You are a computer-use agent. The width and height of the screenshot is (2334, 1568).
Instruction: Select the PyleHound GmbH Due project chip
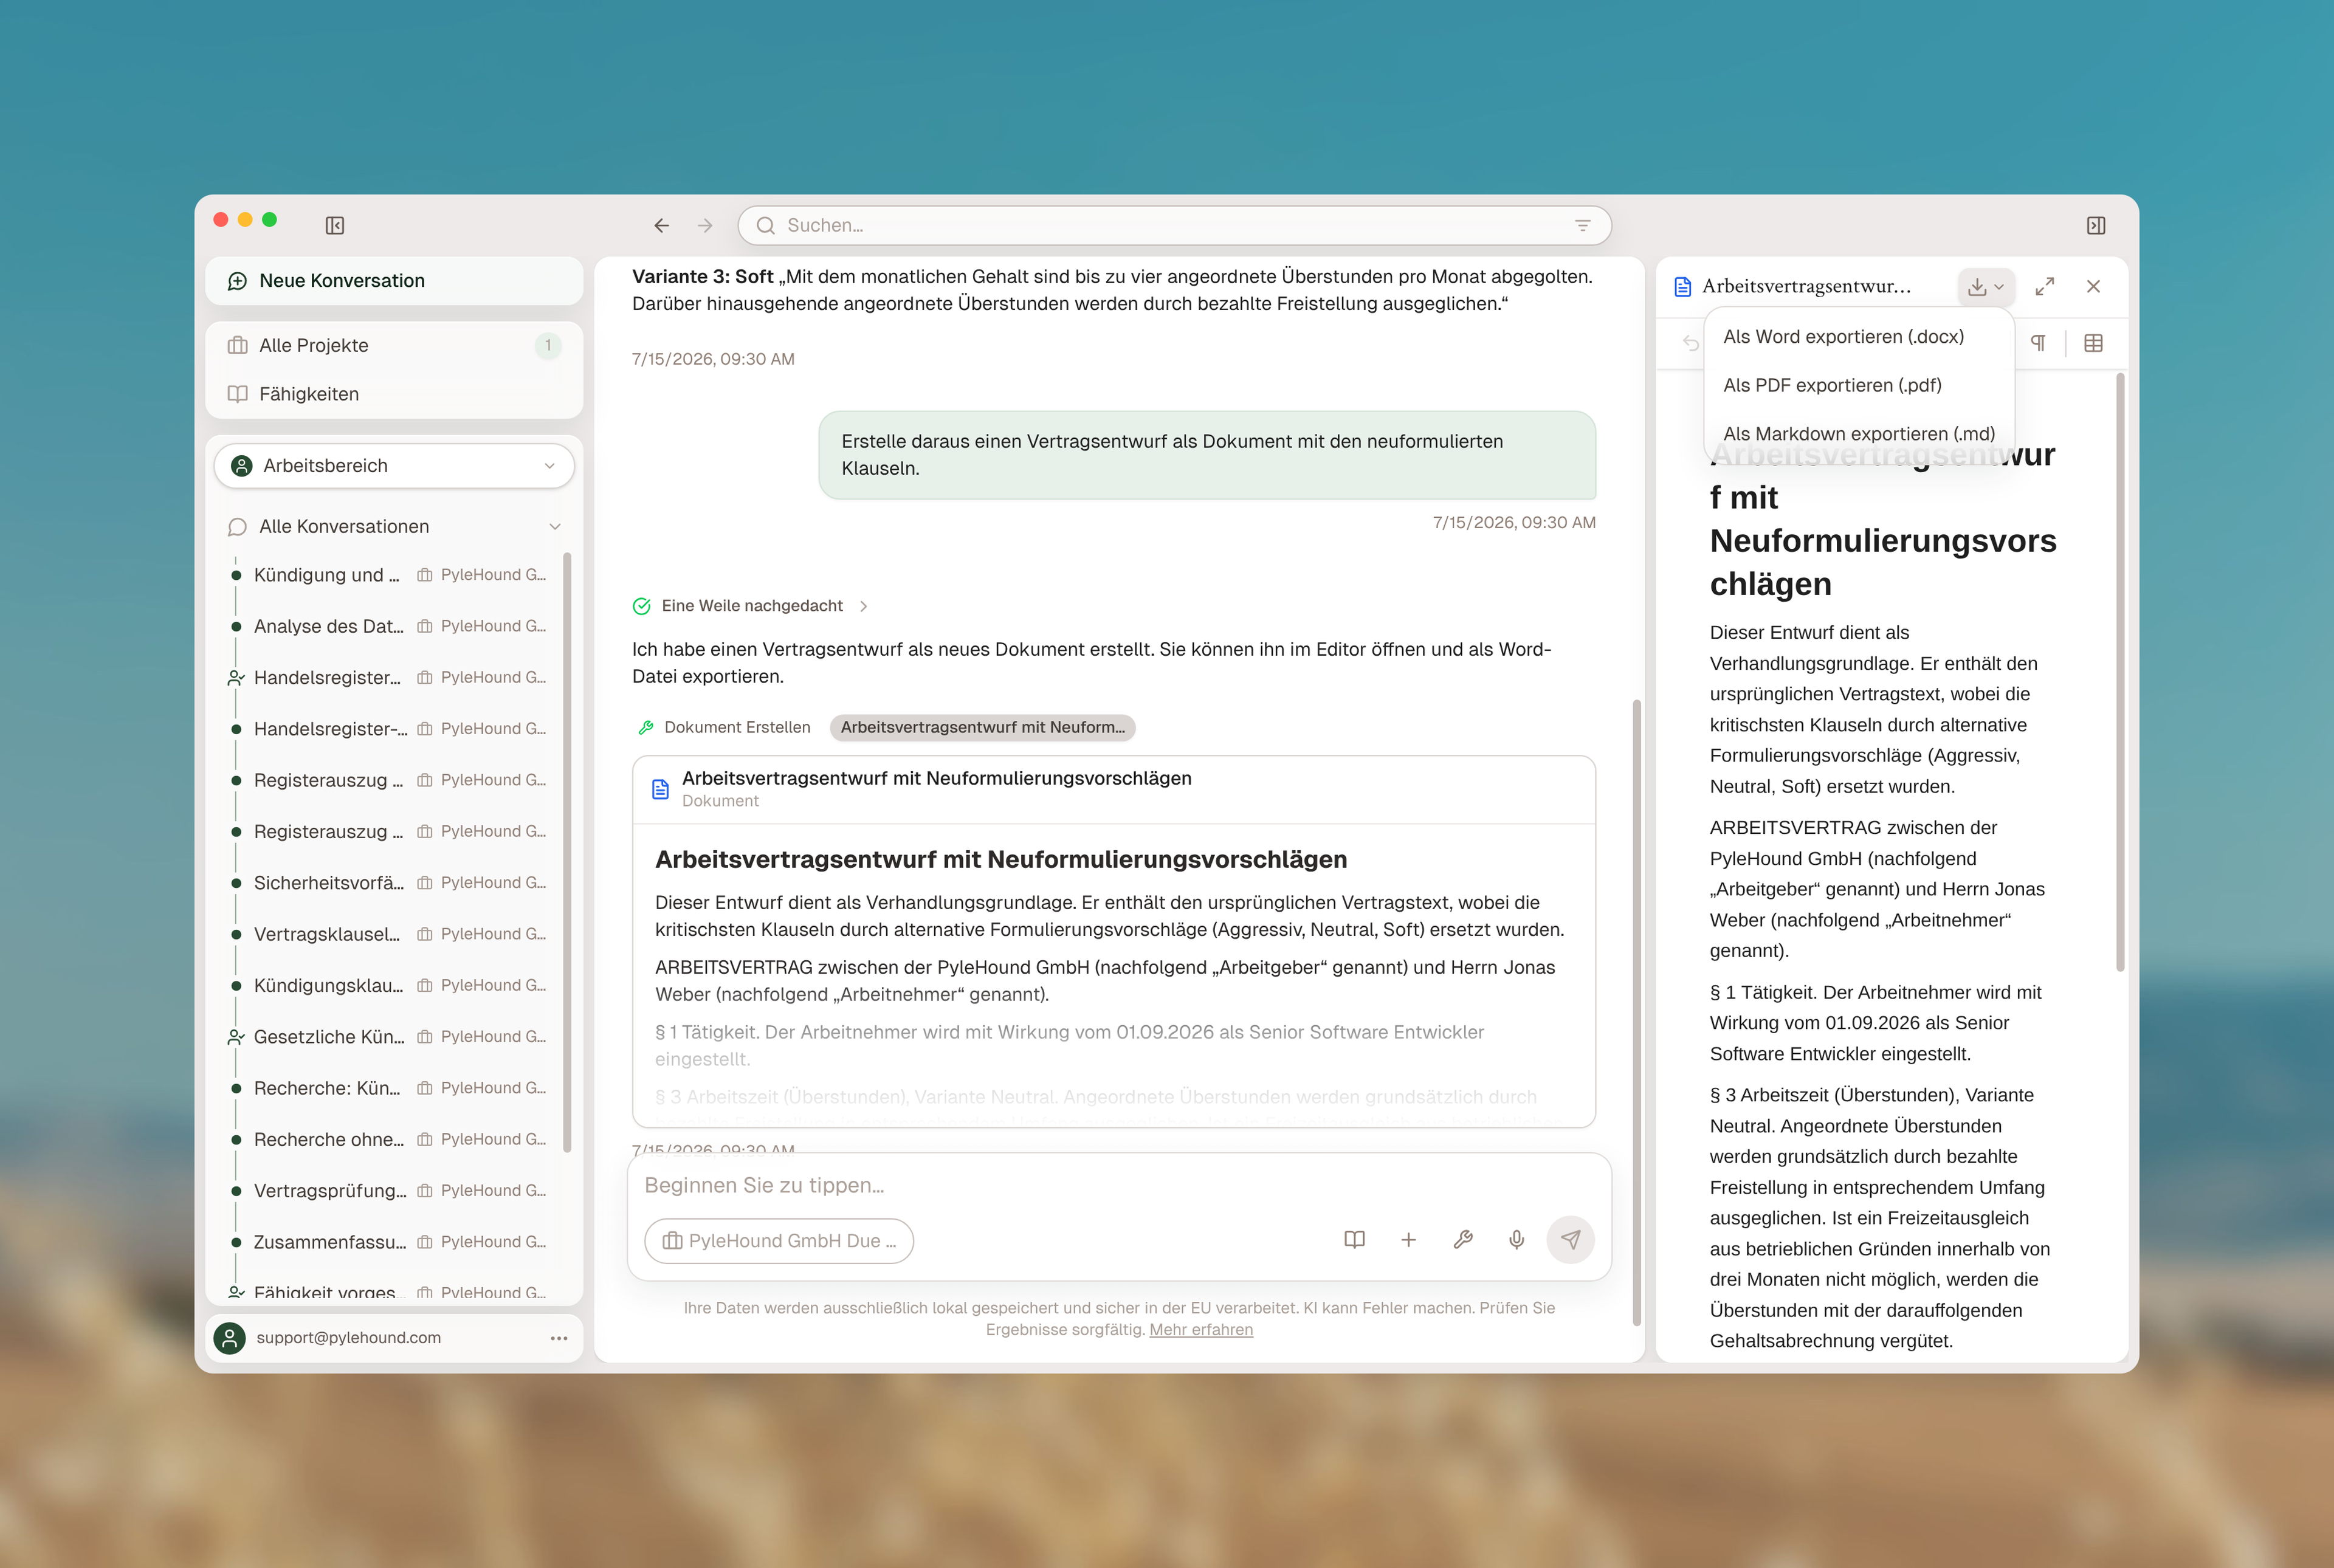pos(779,1240)
